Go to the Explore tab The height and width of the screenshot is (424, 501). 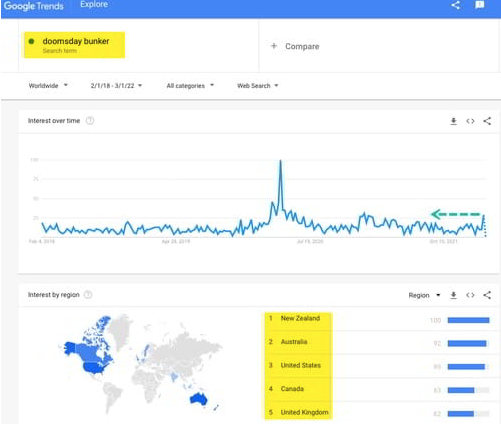(94, 4)
